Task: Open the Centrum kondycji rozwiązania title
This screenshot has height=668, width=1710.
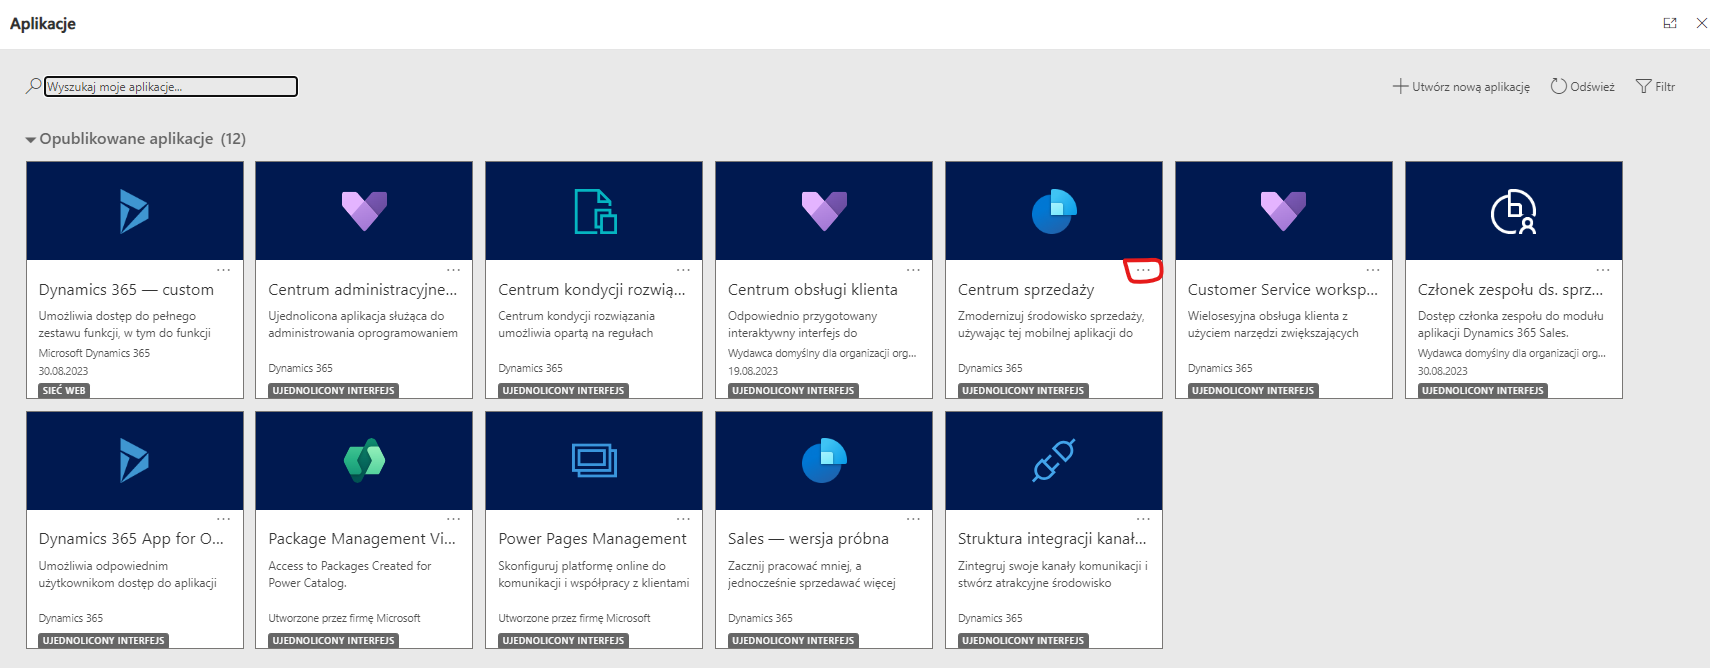Action: point(592,290)
